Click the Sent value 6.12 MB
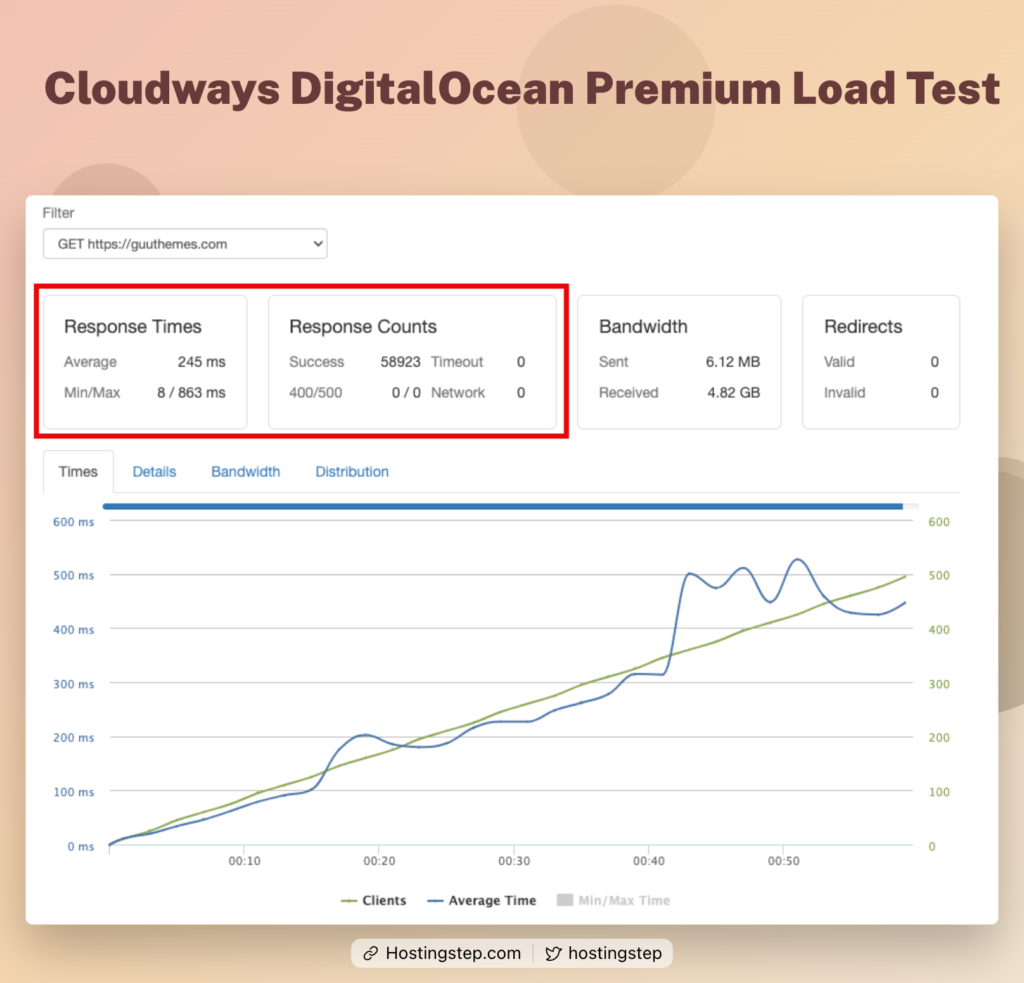This screenshot has height=983, width=1024. coord(733,362)
